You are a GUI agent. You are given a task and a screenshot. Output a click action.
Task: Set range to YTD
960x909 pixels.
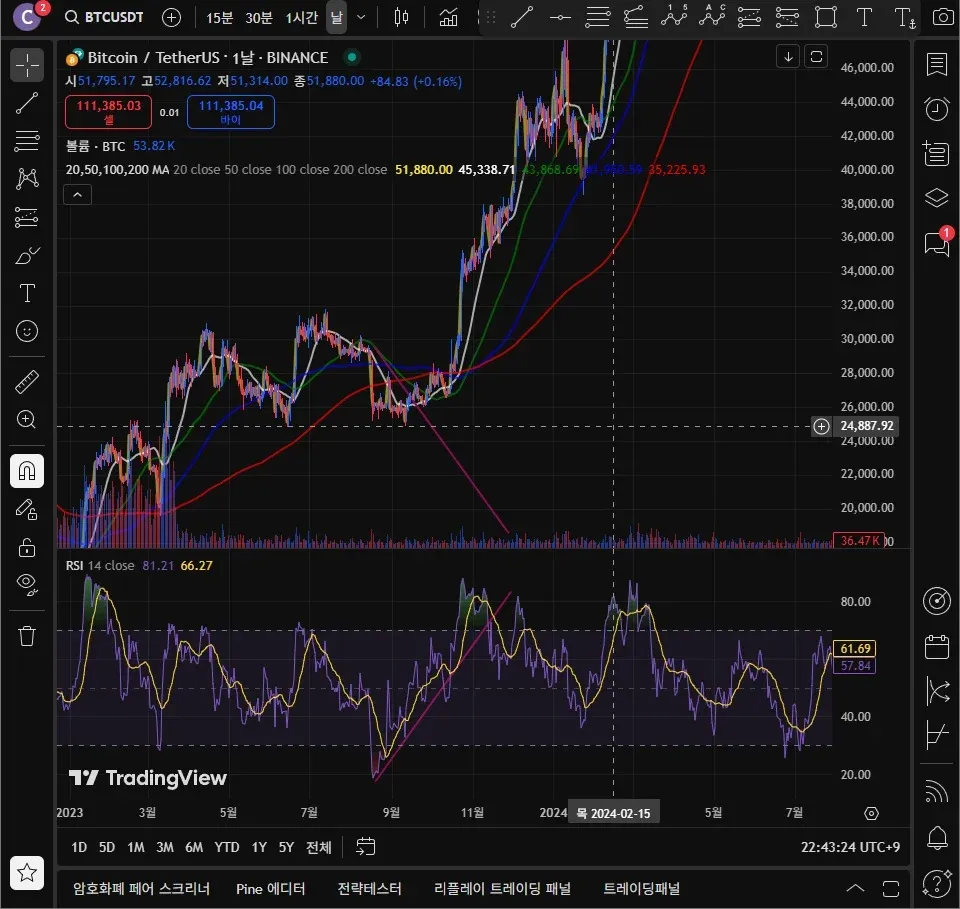click(227, 847)
